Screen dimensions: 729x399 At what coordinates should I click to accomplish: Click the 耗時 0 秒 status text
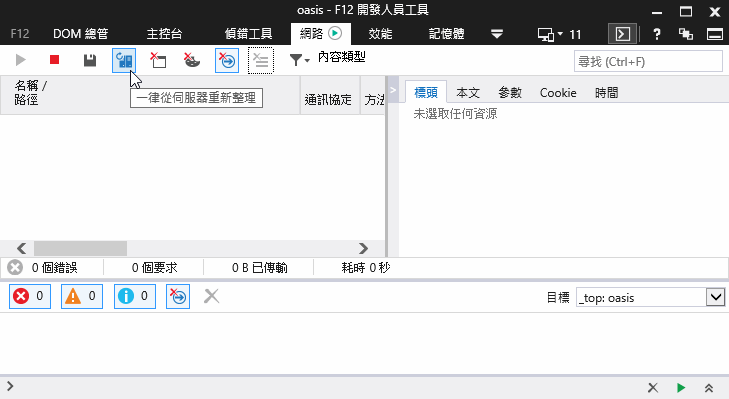point(366,268)
